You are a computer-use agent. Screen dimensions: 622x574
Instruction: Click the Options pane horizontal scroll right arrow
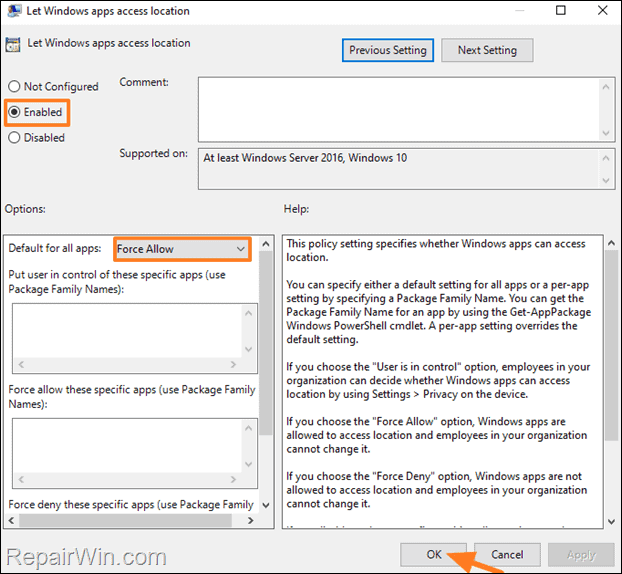pos(250,520)
